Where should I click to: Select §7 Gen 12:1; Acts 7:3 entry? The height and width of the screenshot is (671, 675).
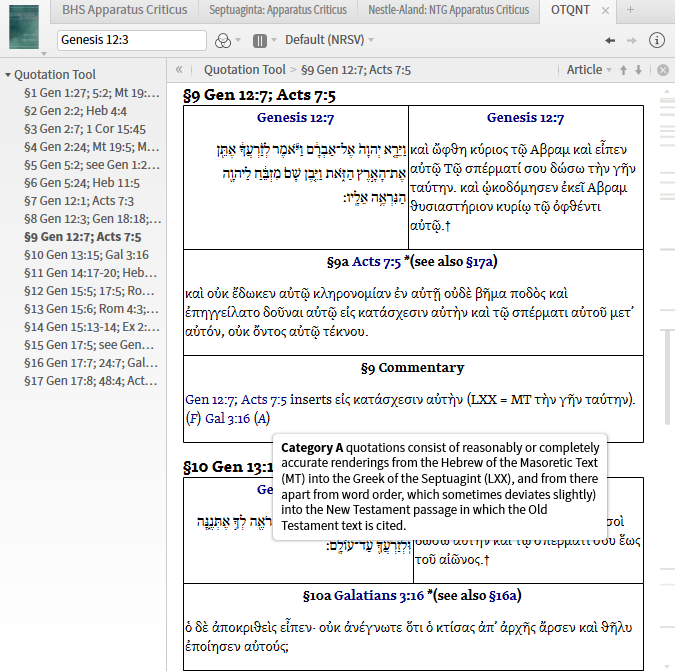79,201
